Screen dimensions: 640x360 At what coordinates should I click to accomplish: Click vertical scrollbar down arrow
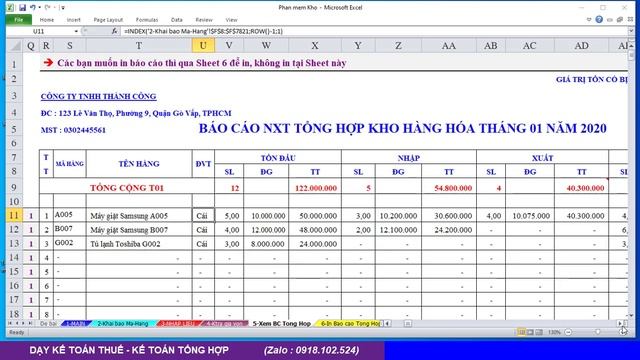coord(631,316)
